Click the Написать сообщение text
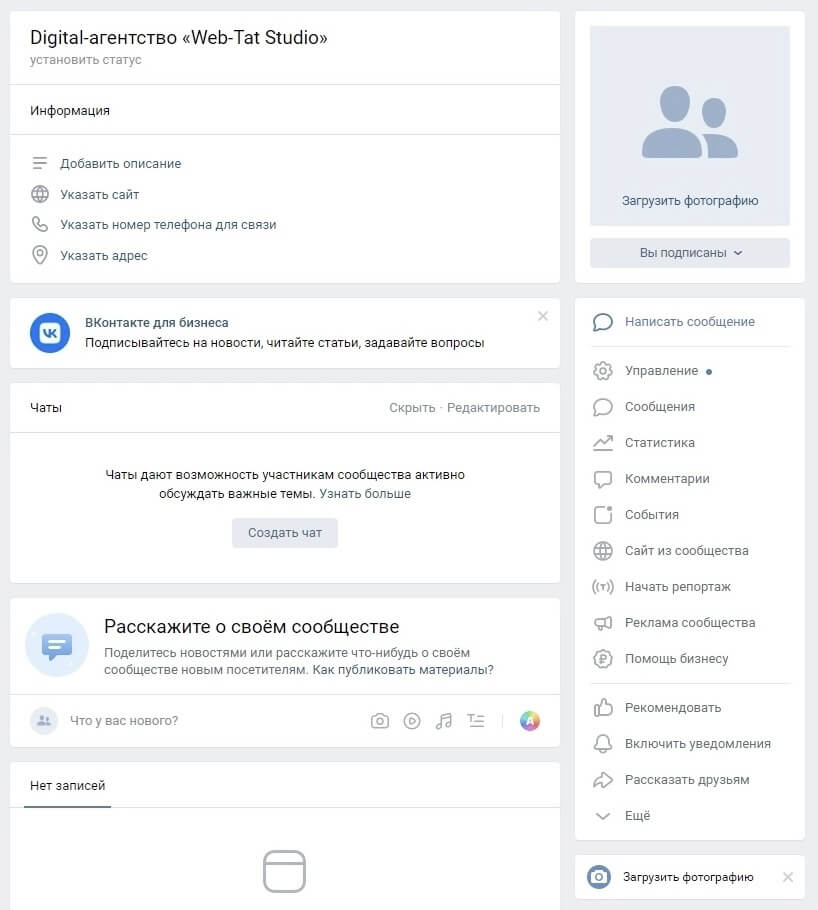818x910 pixels. click(x=690, y=322)
